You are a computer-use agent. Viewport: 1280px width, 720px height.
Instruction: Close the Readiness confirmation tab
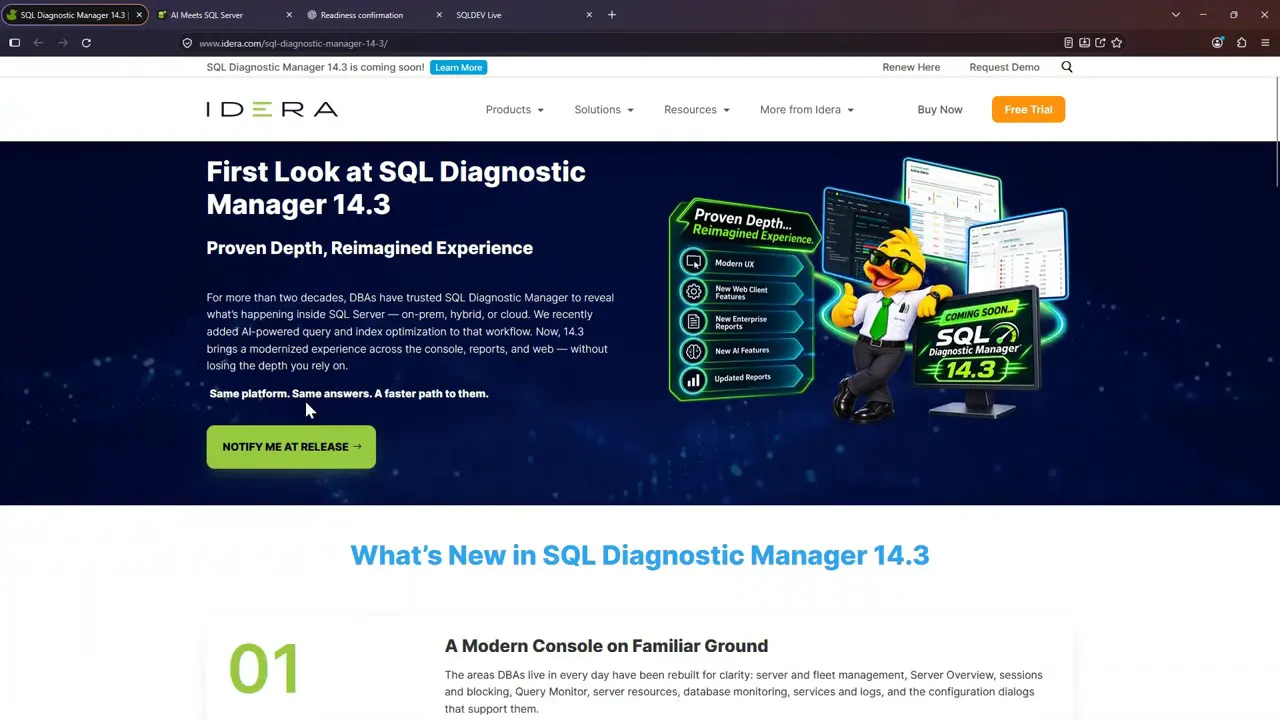pyautogui.click(x=439, y=15)
